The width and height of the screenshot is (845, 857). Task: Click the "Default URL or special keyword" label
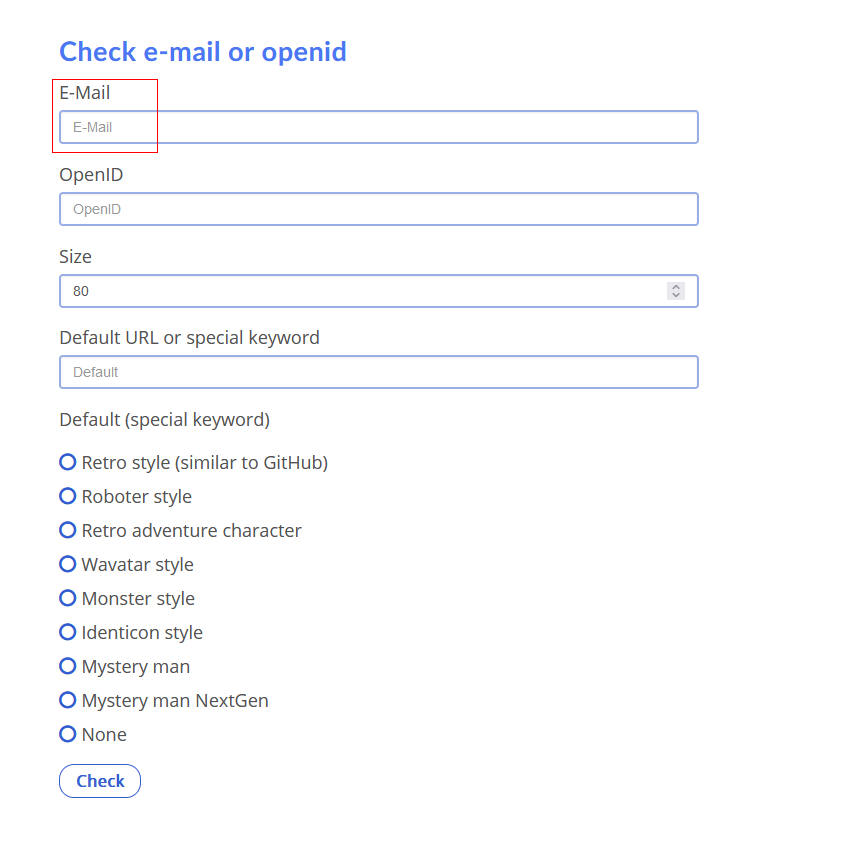[x=189, y=337]
